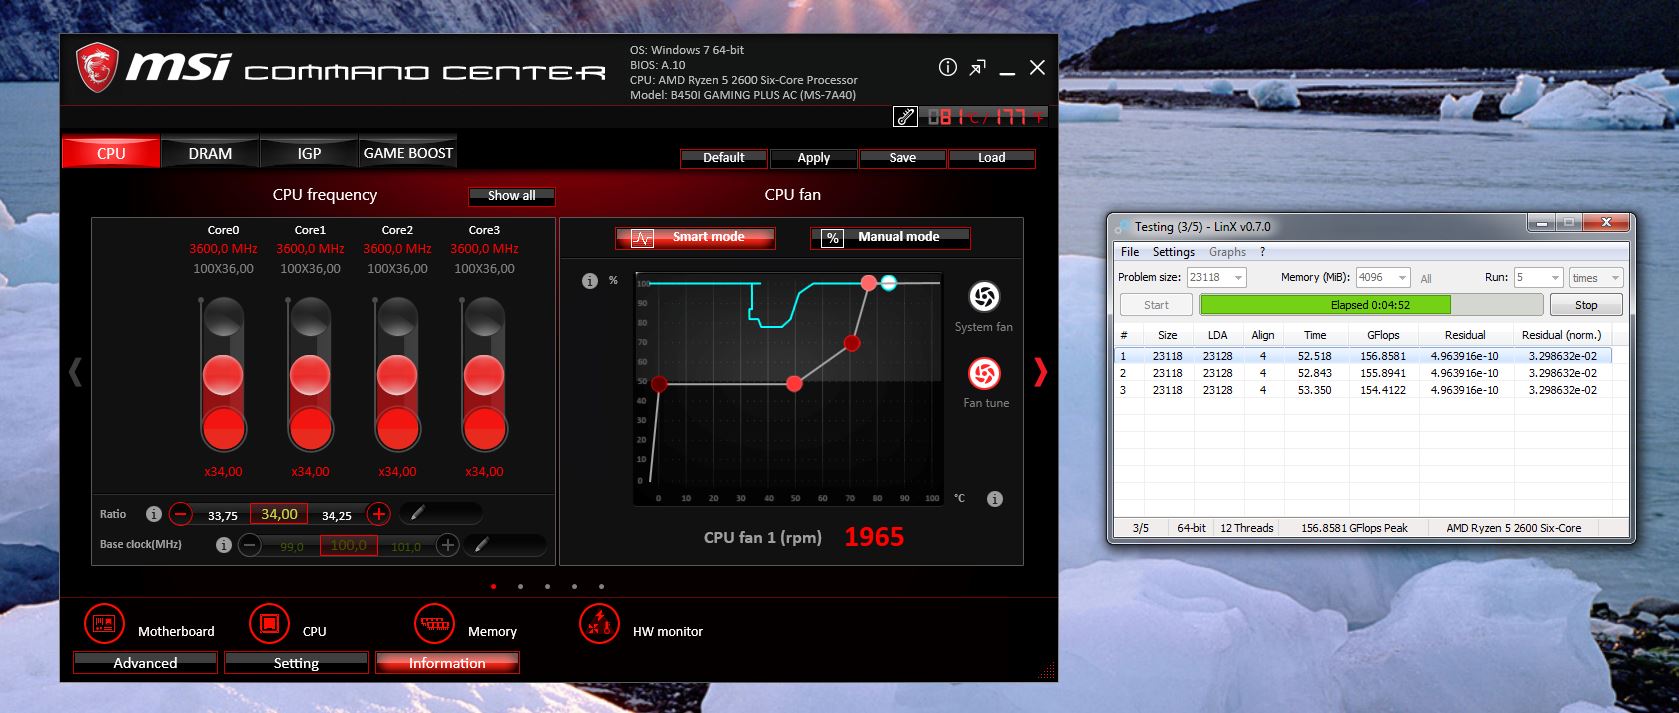Open the Settings menu in LinX

(1174, 252)
